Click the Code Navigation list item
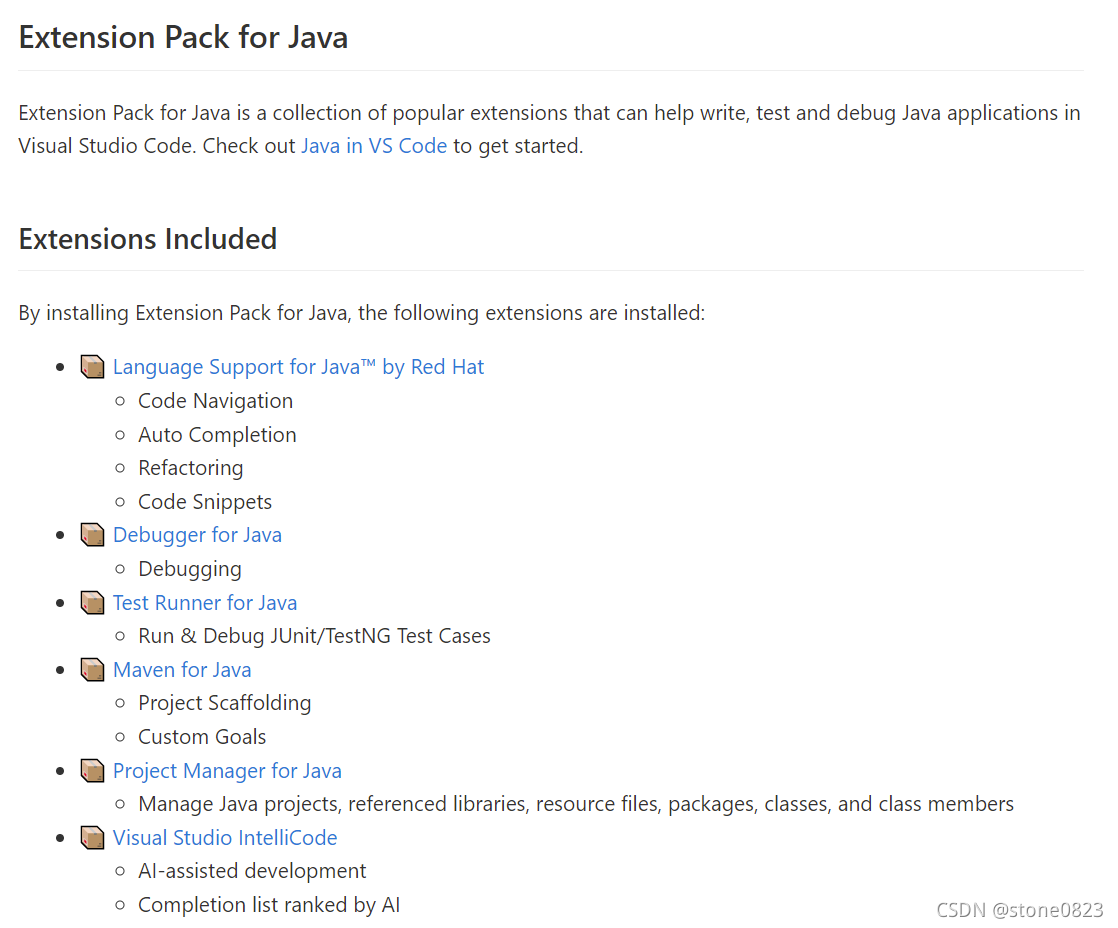 point(215,401)
